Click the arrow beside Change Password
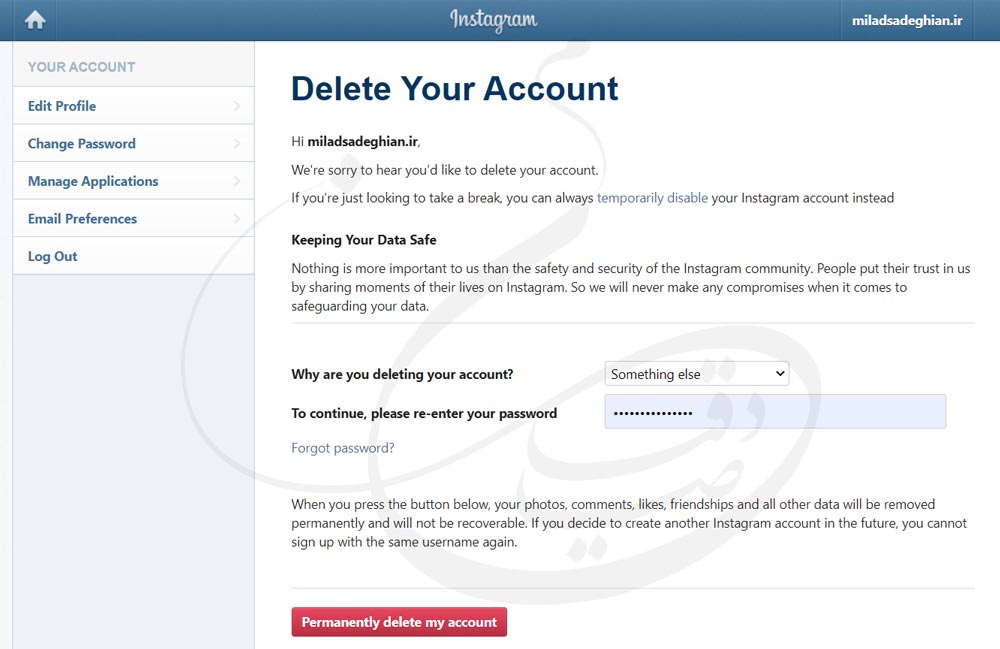1000x649 pixels. point(237,144)
